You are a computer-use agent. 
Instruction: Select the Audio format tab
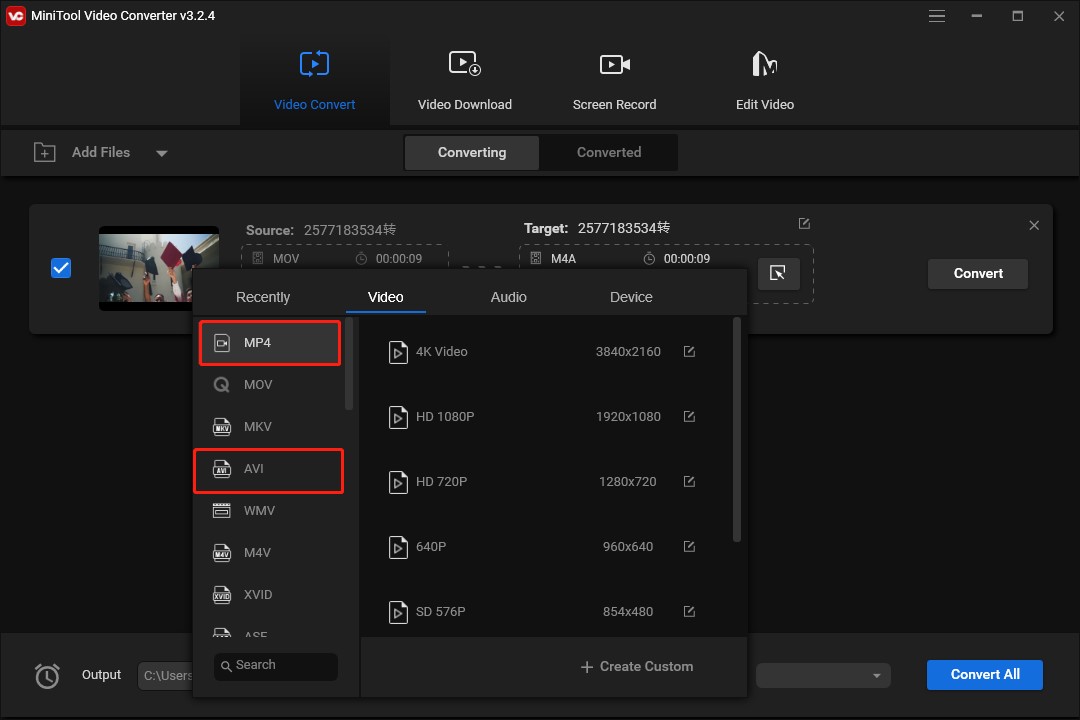click(x=508, y=297)
